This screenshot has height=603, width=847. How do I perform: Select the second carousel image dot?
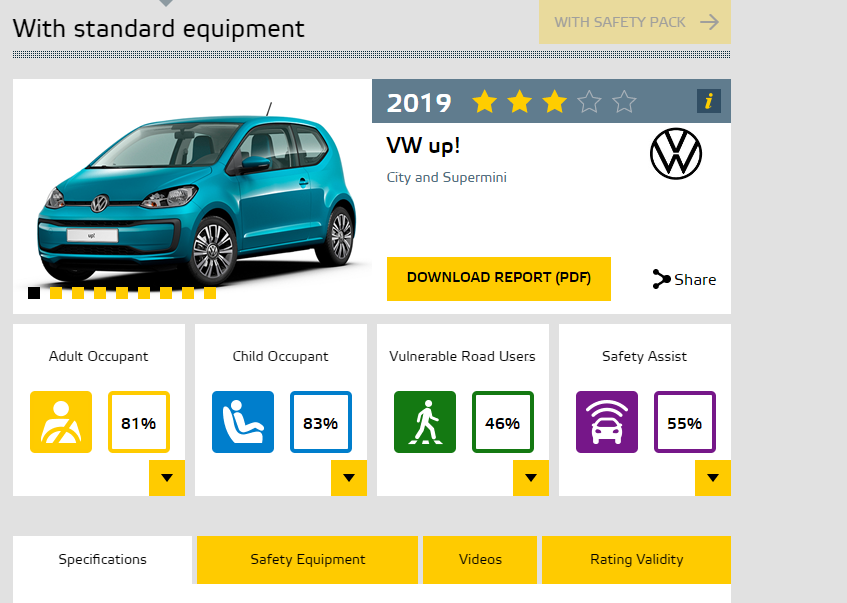(x=56, y=293)
